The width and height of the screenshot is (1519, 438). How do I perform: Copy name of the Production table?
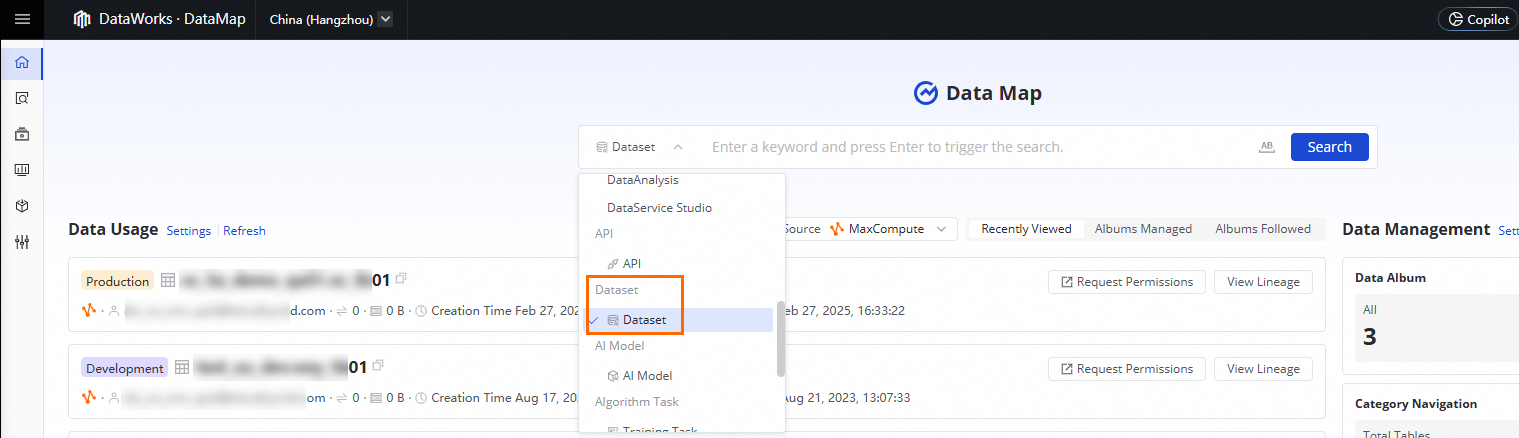pos(401,279)
